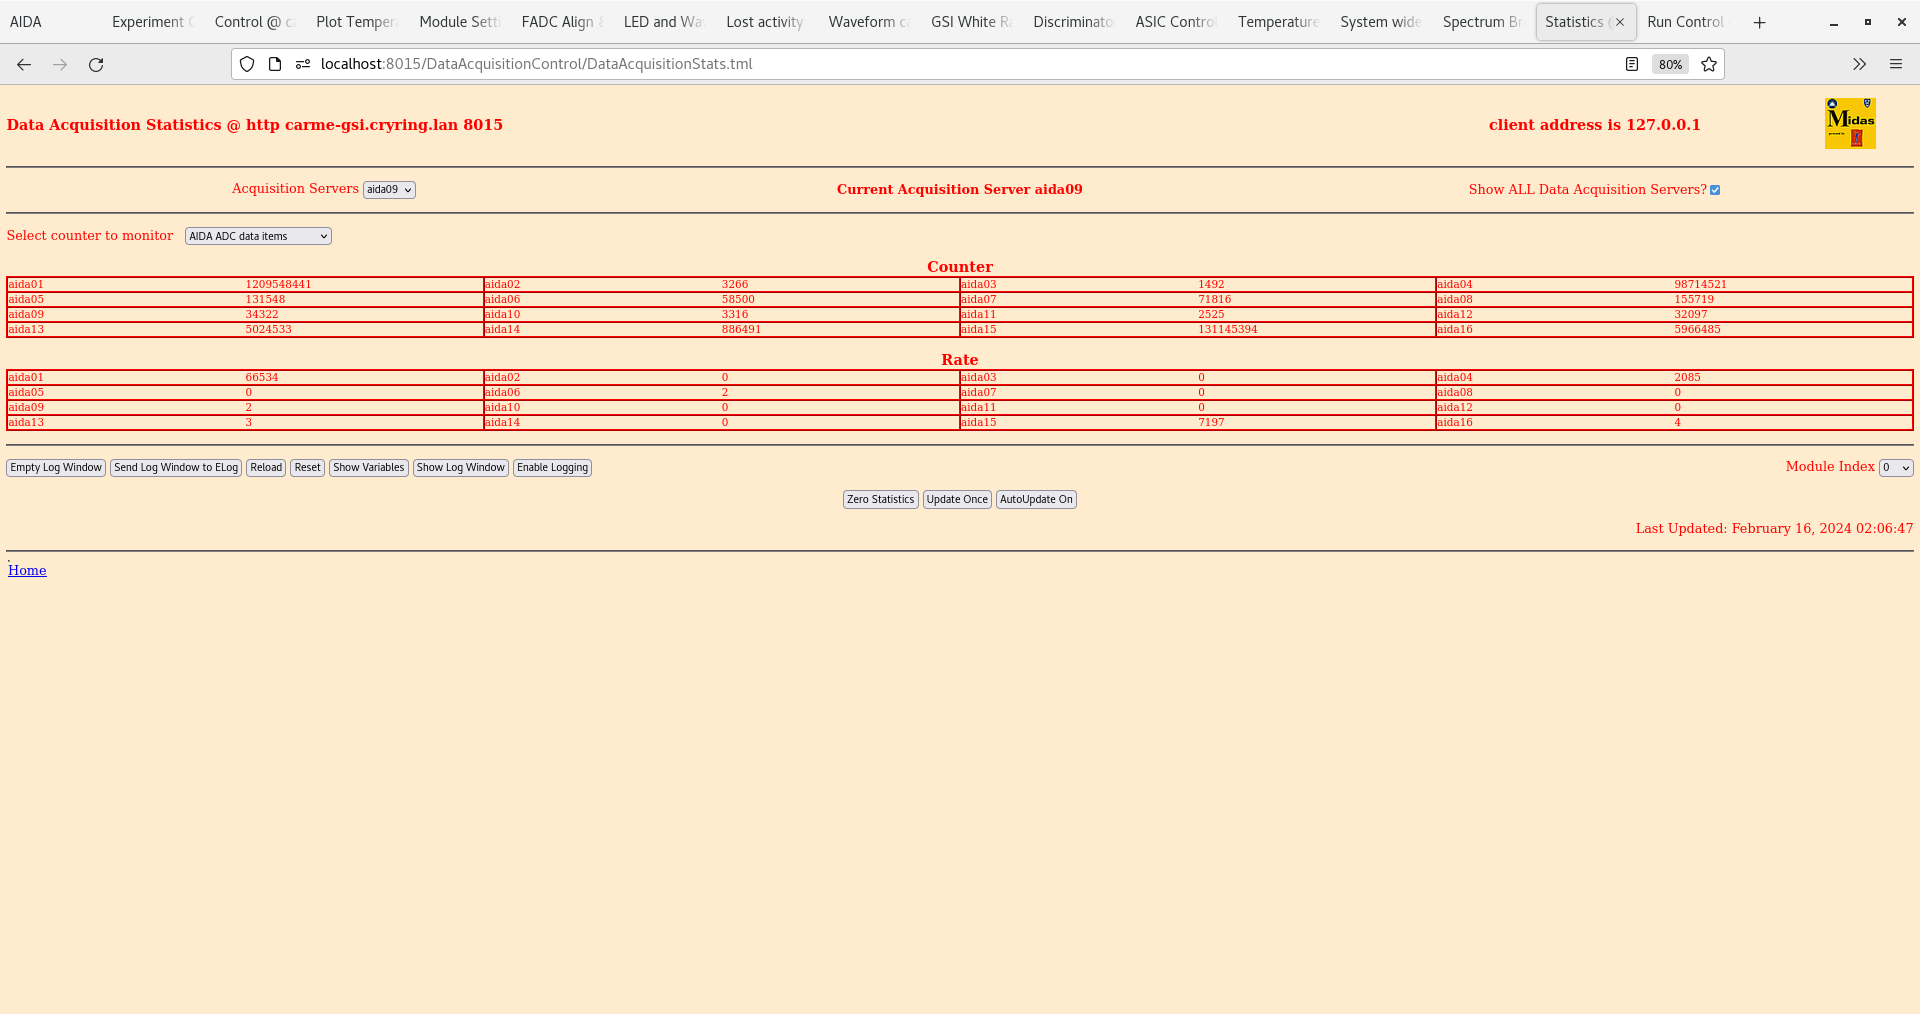Switch to the Experiment tab

pyautogui.click(x=151, y=22)
